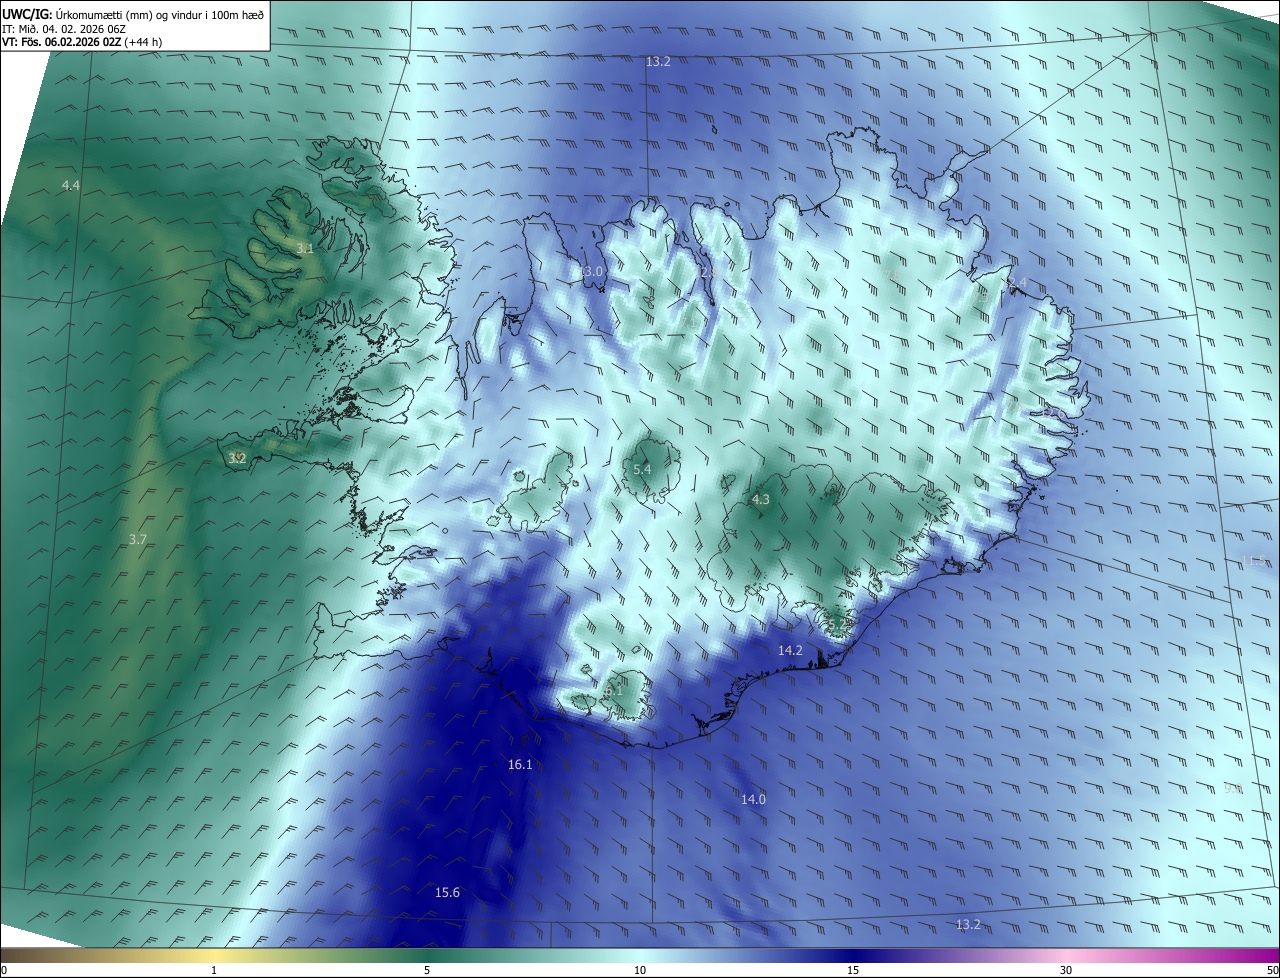Click the 13.2 value just above the color scale

(968, 924)
